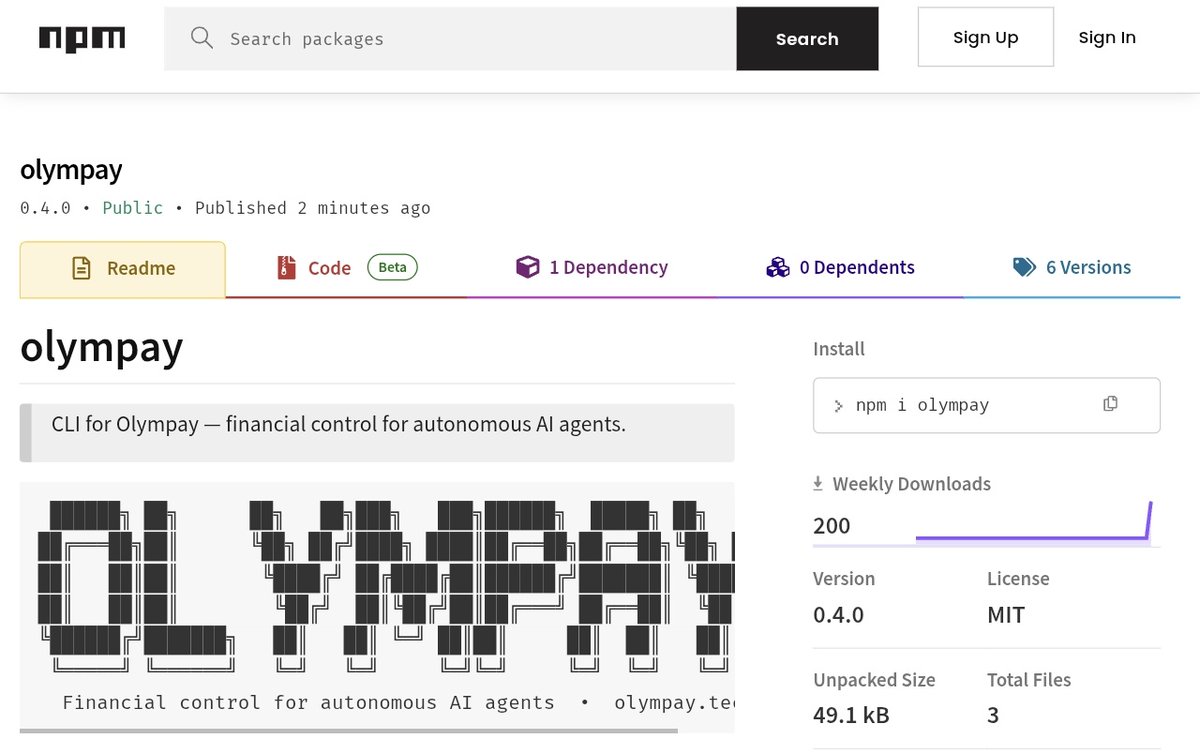Viewport: 1200px width, 754px height.
Task: Click the npm logo
Action: tap(82, 38)
